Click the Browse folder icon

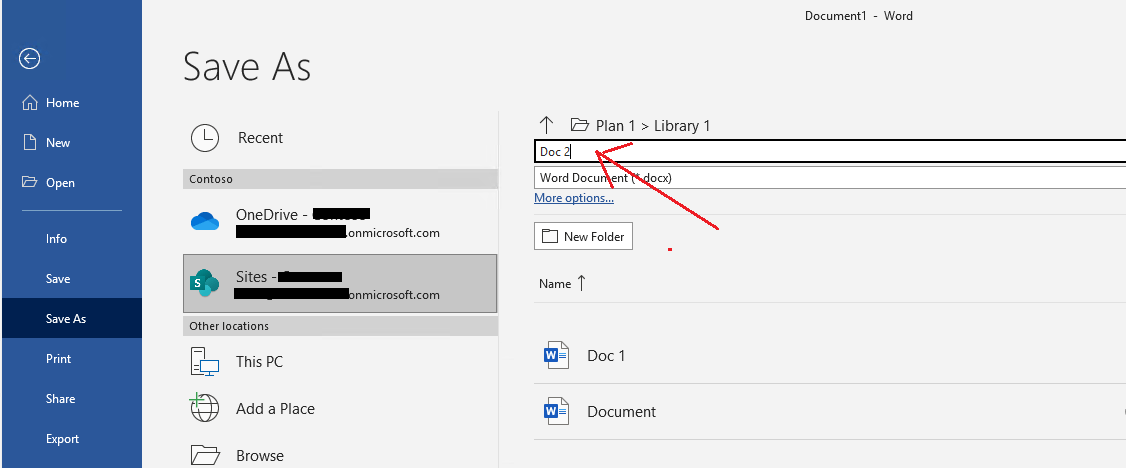pyautogui.click(x=205, y=455)
